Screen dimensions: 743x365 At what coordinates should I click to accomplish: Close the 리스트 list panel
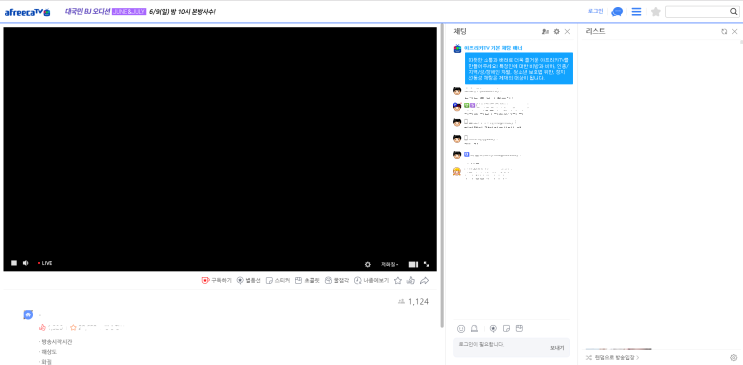(x=734, y=32)
